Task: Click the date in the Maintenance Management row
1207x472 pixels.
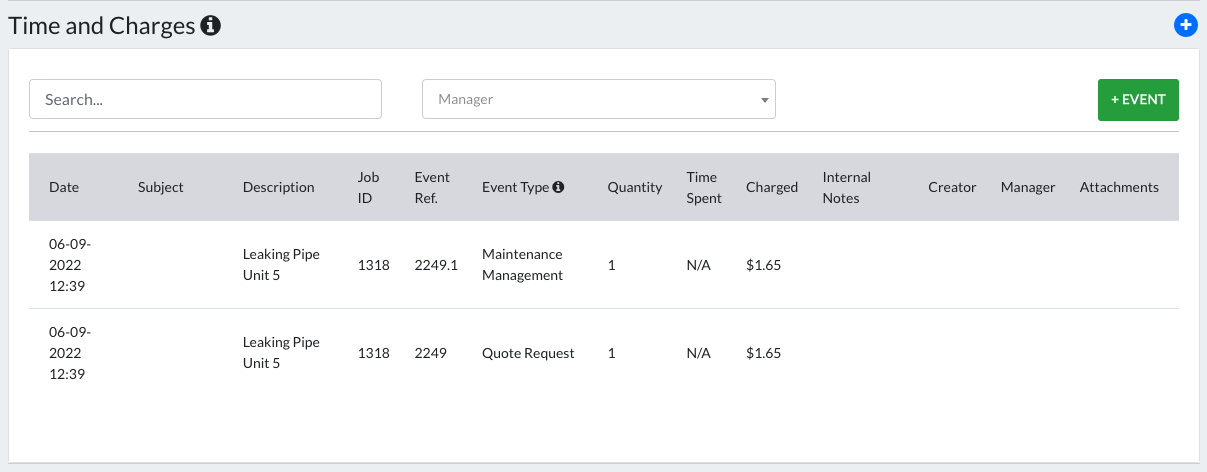Action: pyautogui.click(x=70, y=265)
